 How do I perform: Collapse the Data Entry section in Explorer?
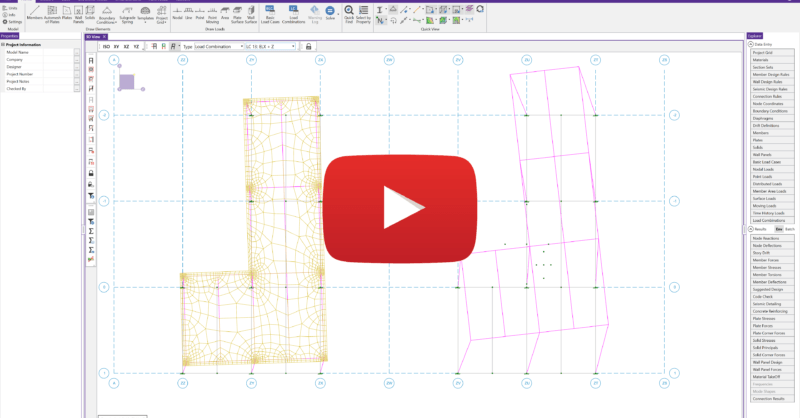750,45
